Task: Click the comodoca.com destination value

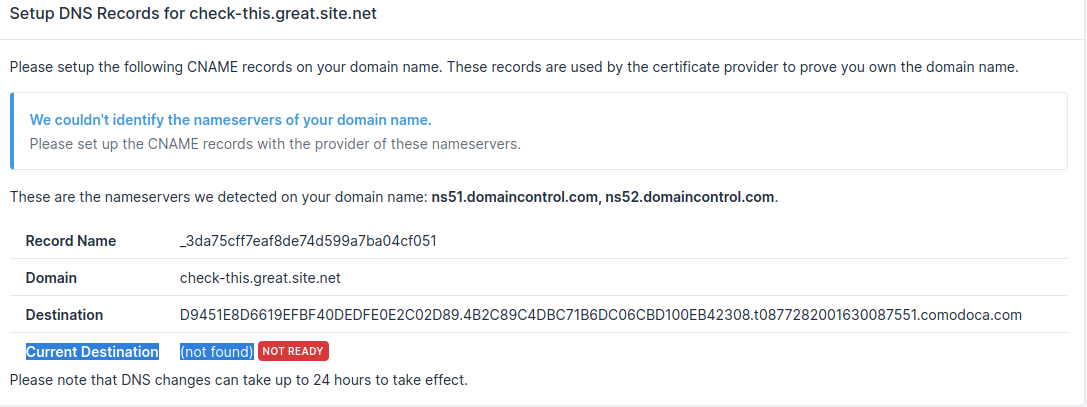Action: (600, 315)
